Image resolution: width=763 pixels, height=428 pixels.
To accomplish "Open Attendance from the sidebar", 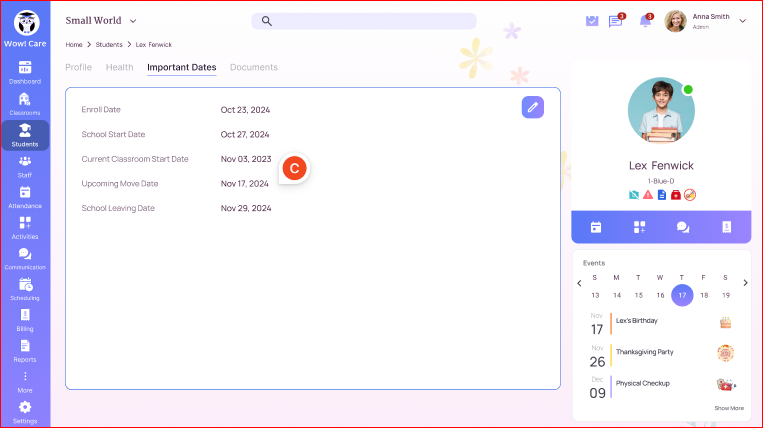I will click(25, 196).
